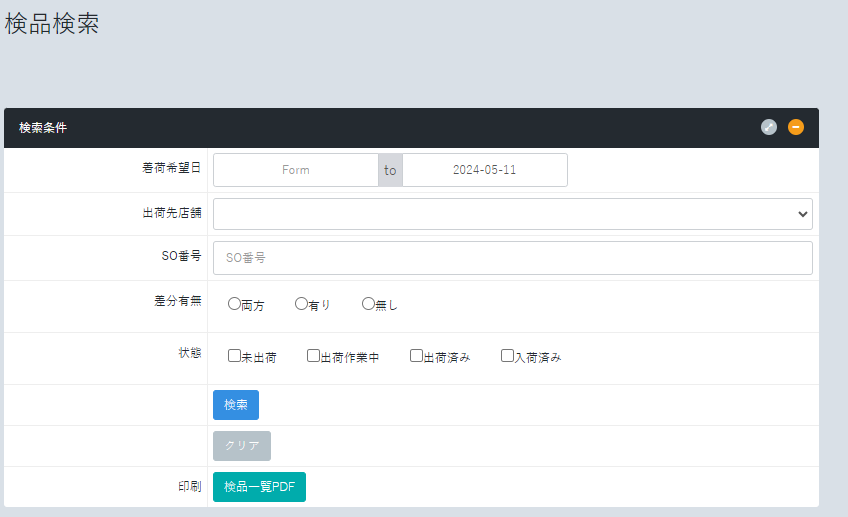
Task: Click the 着荷希望日 label
Action: (x=171, y=168)
